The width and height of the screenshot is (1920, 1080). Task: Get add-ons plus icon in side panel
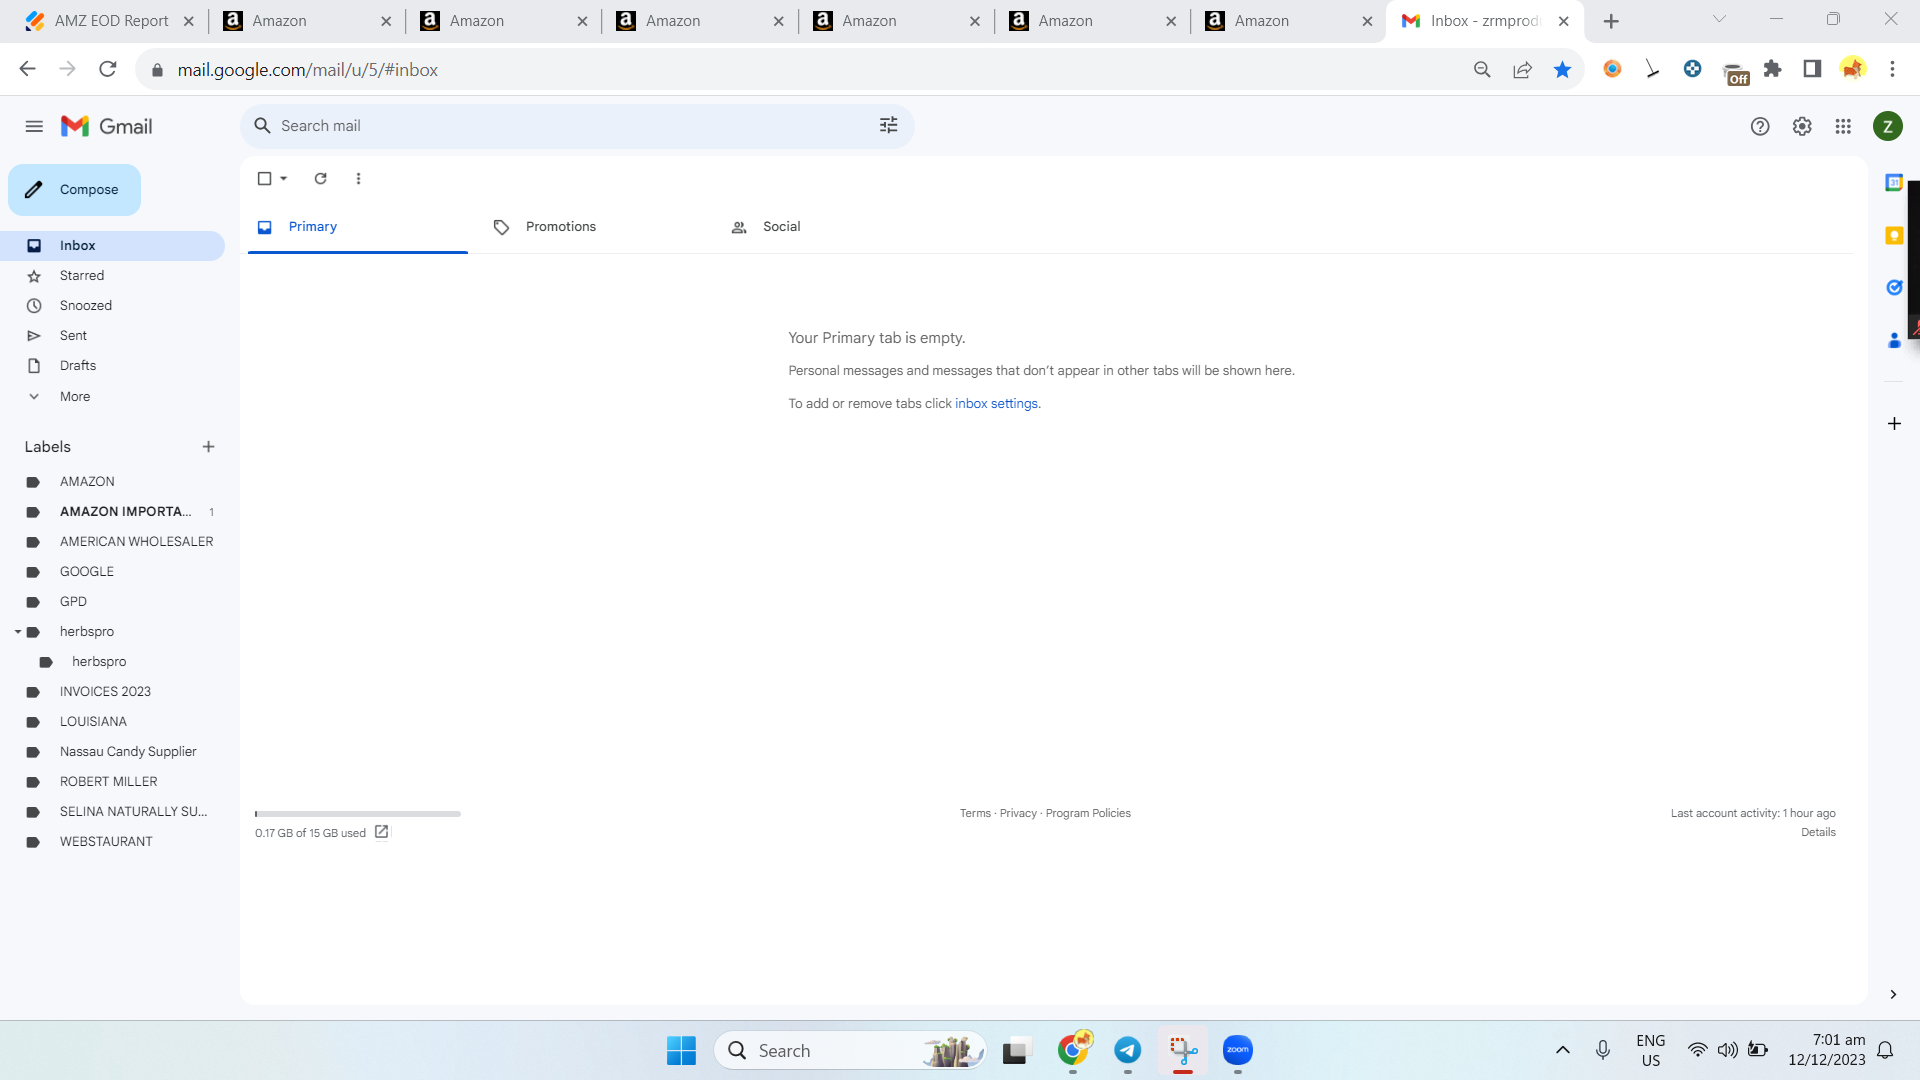point(1894,423)
